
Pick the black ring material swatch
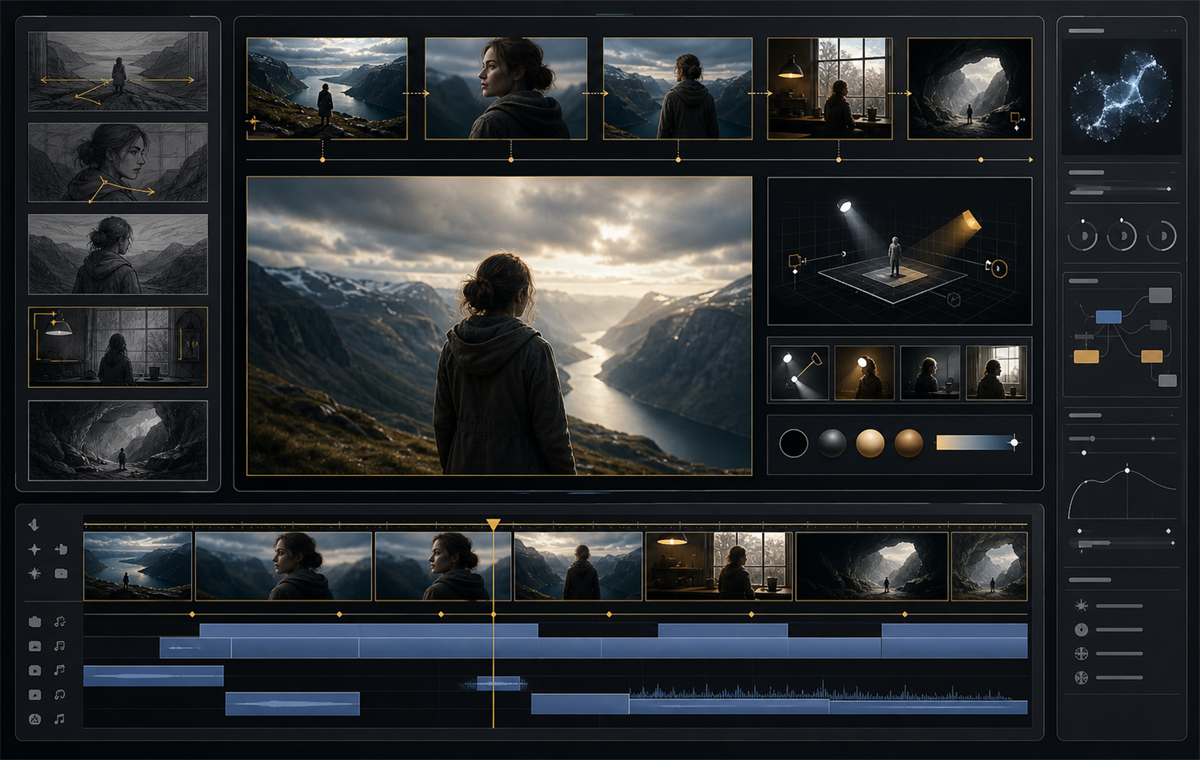pyautogui.click(x=793, y=443)
